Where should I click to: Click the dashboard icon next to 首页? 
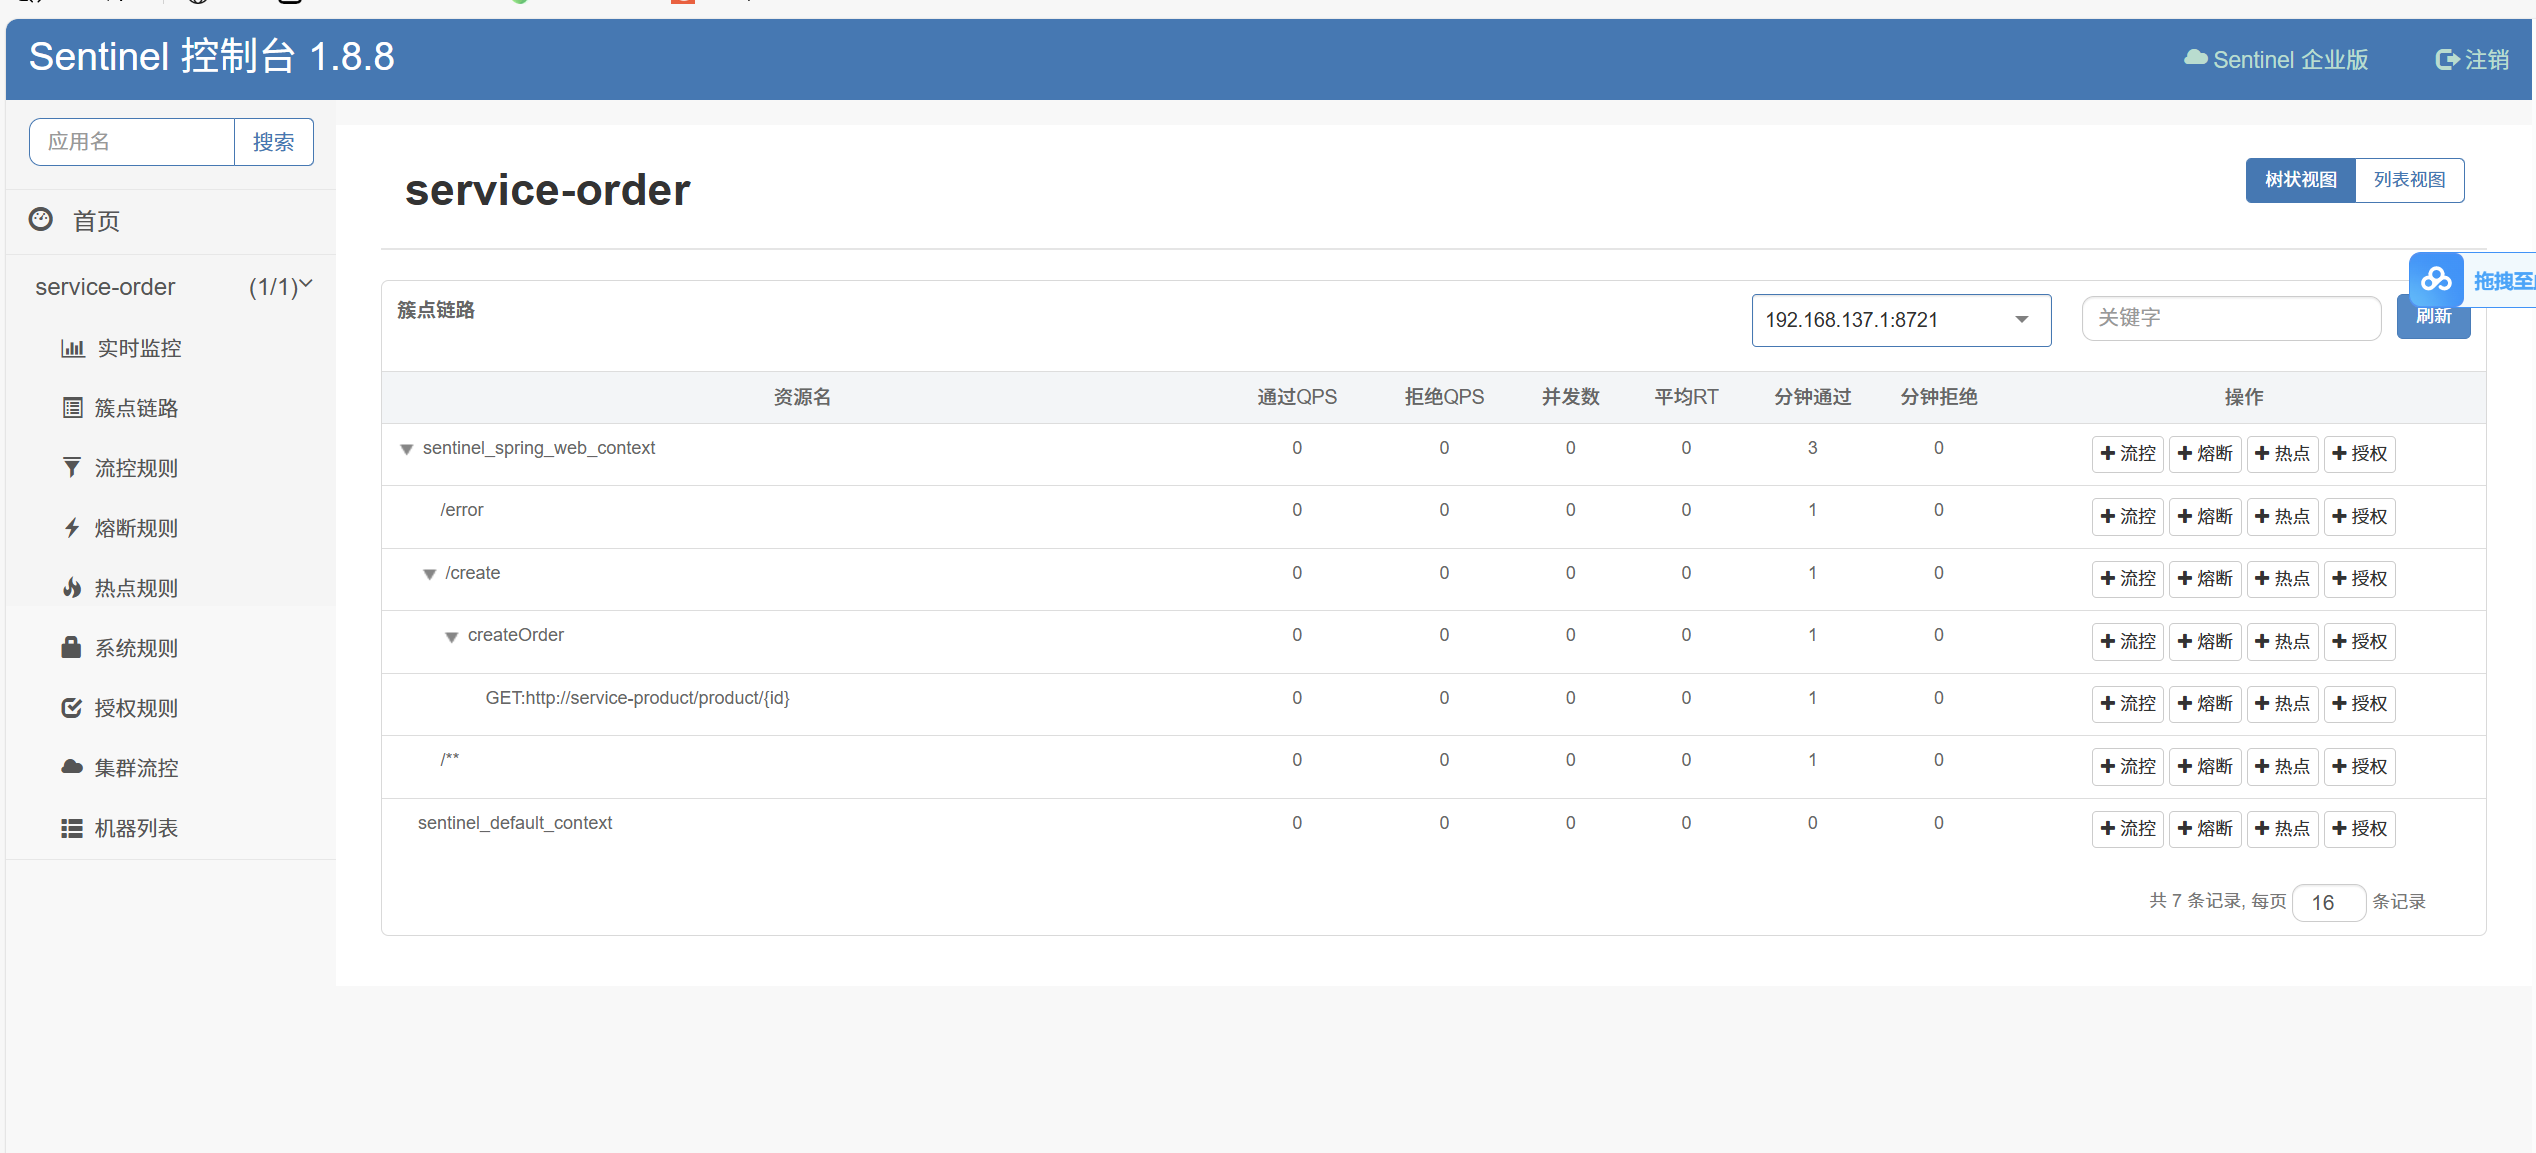pyautogui.click(x=41, y=220)
